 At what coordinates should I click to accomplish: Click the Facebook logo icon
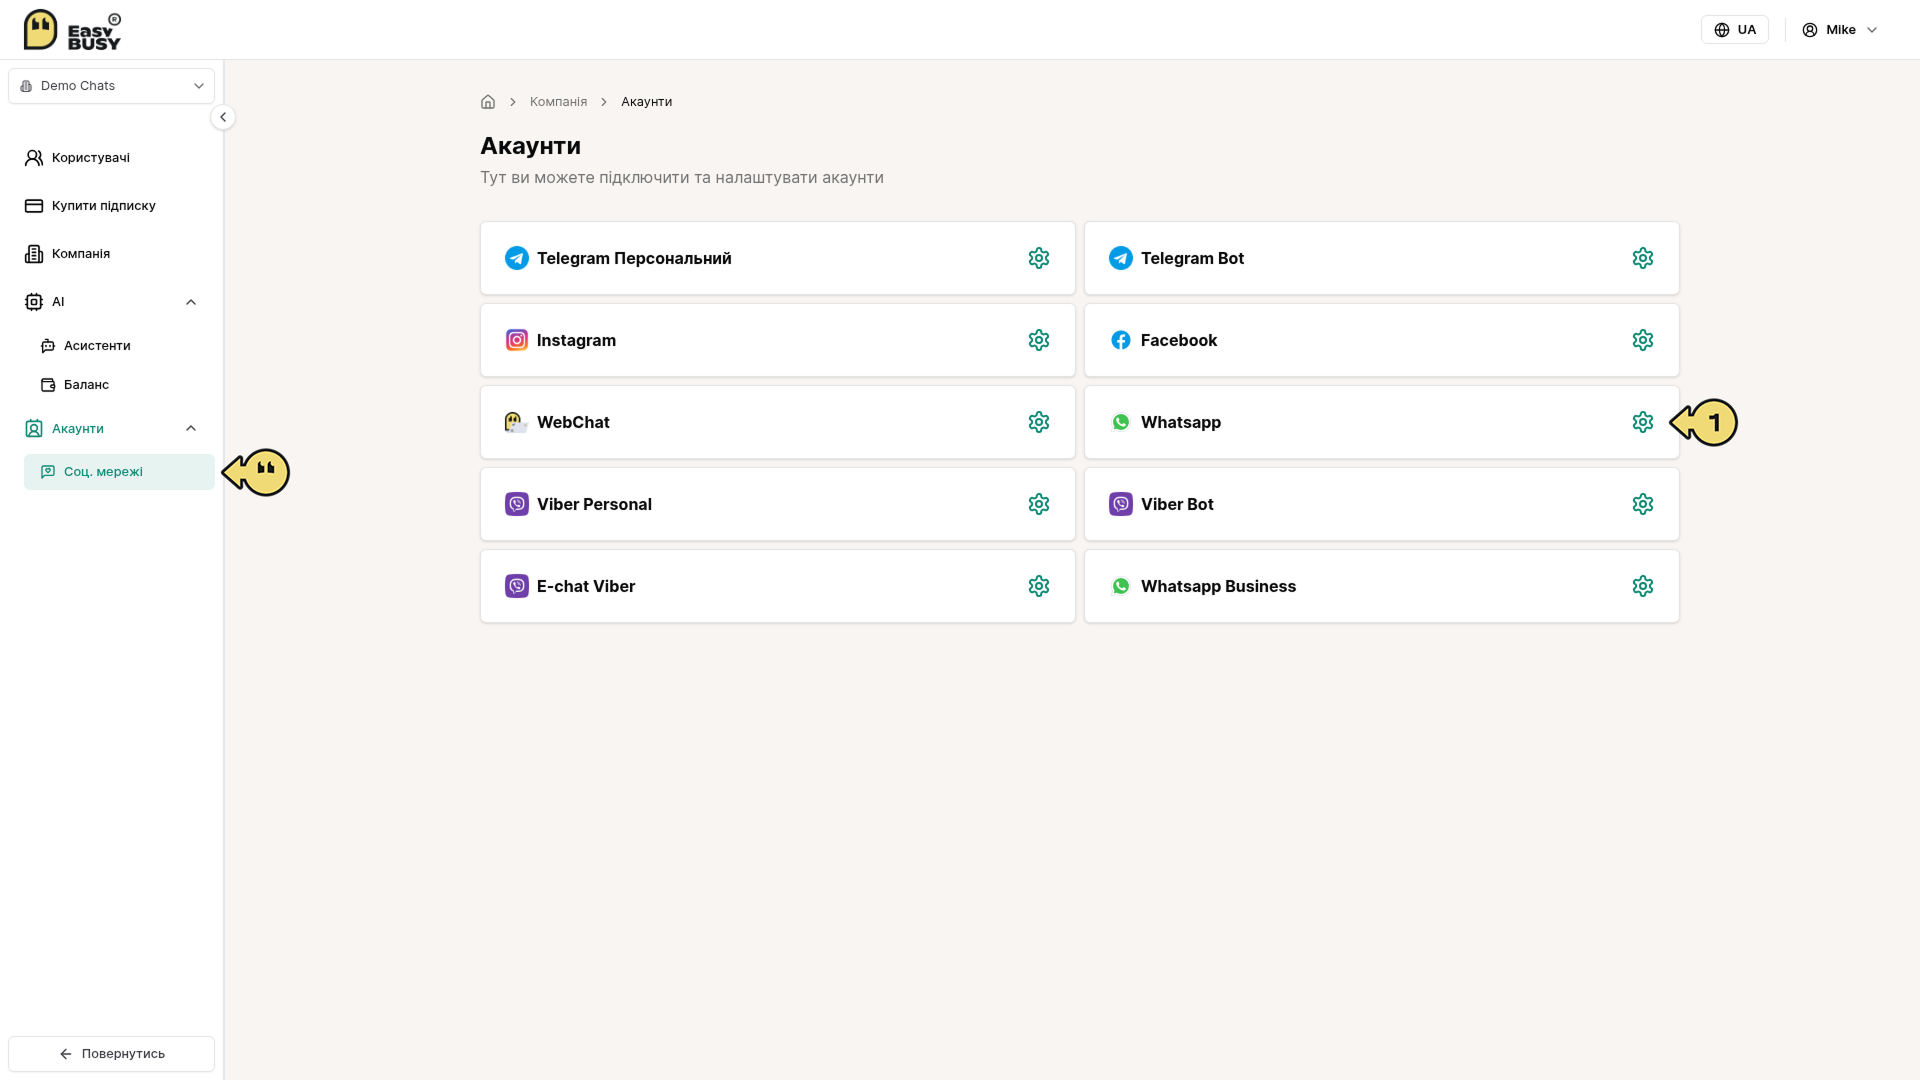point(1121,340)
